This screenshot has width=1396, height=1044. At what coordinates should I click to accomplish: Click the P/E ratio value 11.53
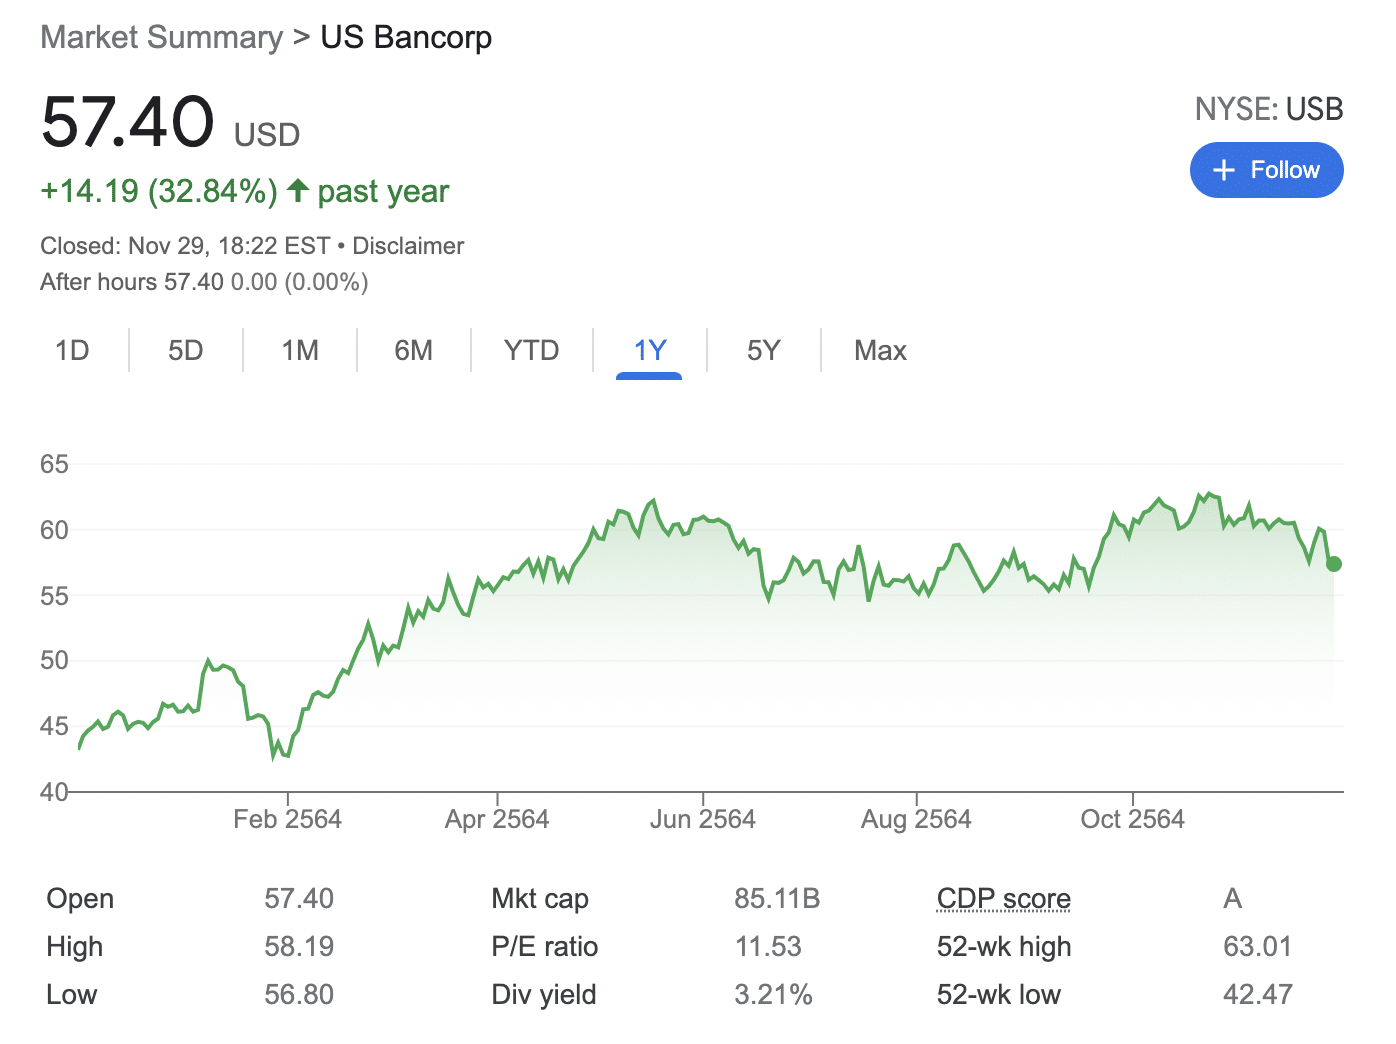(768, 946)
